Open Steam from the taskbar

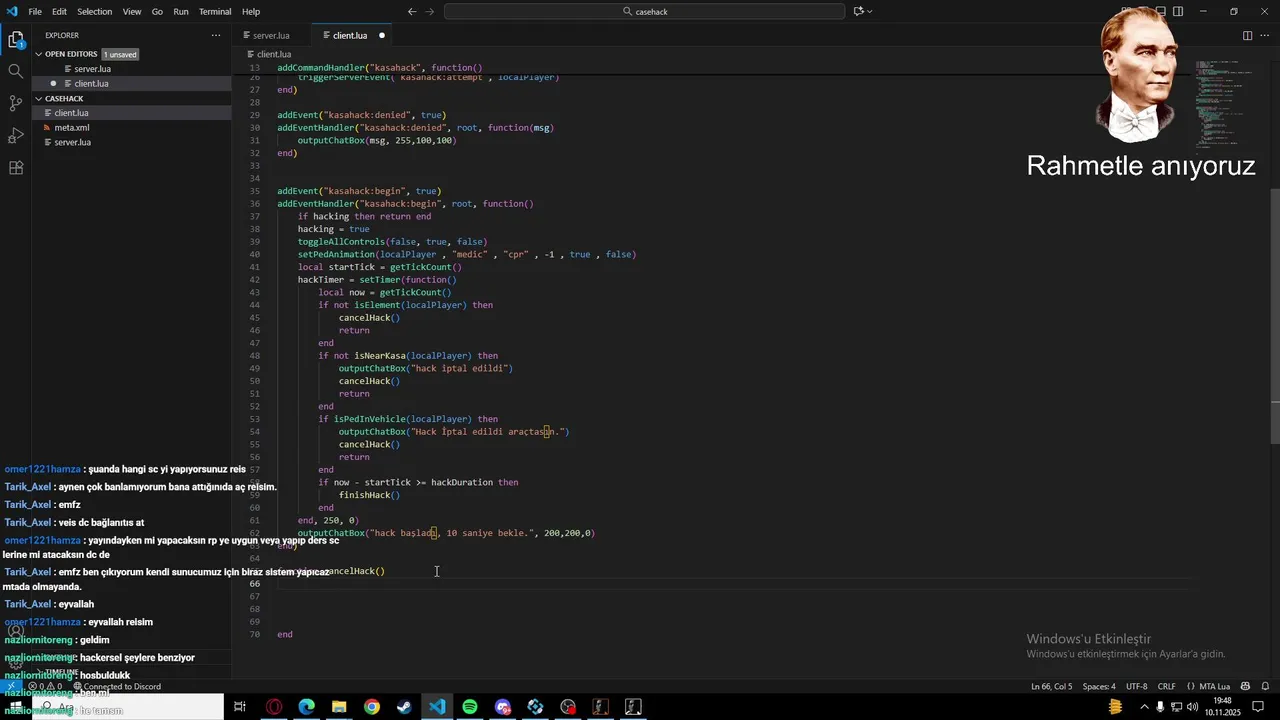[404, 707]
